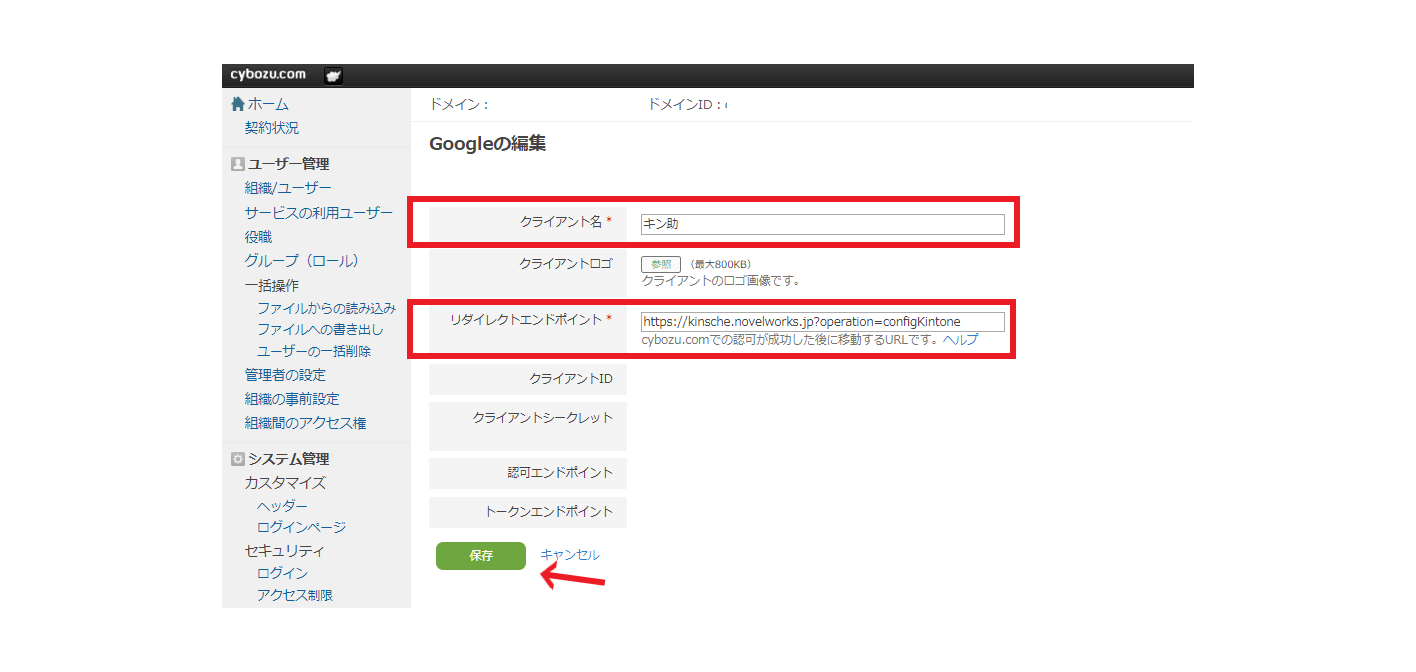Click the cybozu.com logo in header
The width and height of the screenshot is (1416, 672).
pos(268,75)
